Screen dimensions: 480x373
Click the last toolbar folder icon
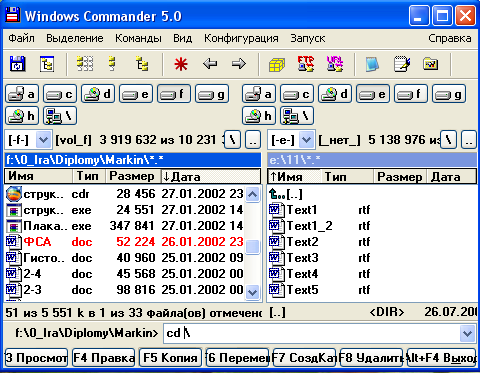[x=431, y=64]
